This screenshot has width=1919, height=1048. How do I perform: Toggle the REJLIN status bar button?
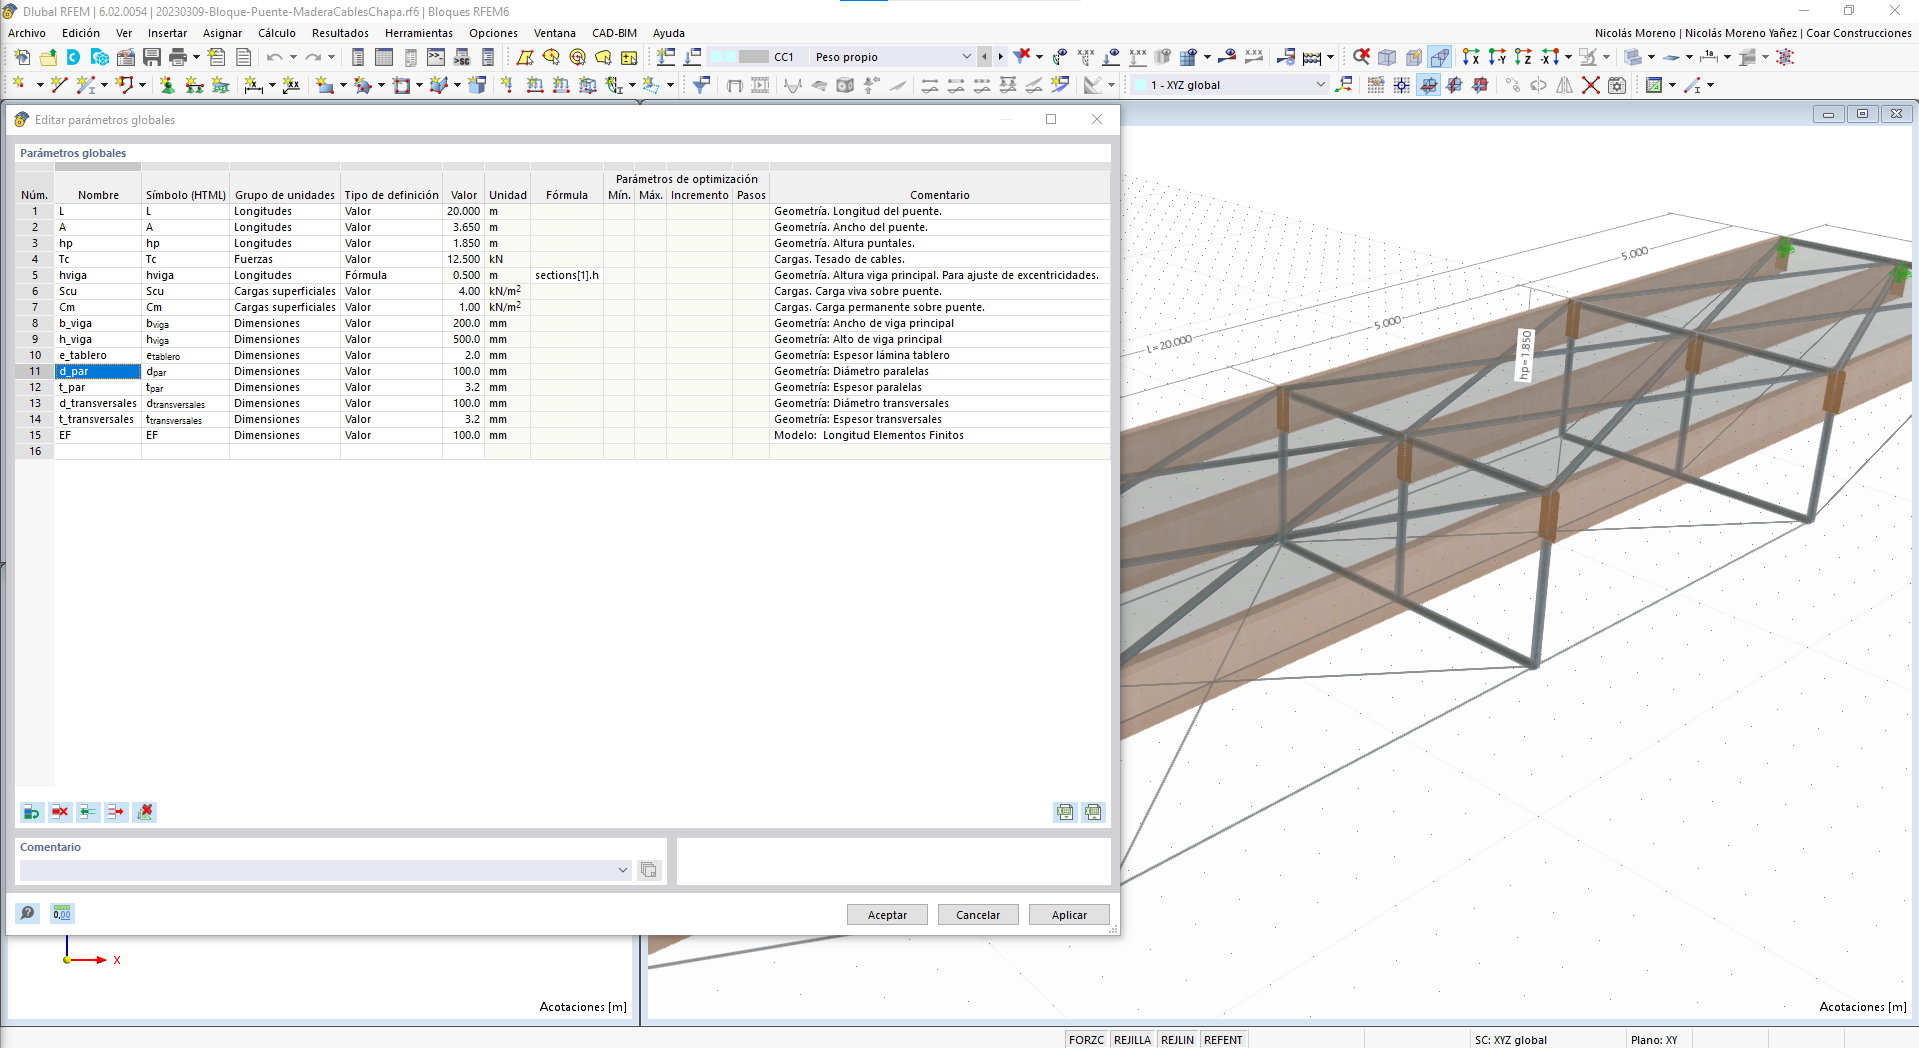click(x=1178, y=1040)
